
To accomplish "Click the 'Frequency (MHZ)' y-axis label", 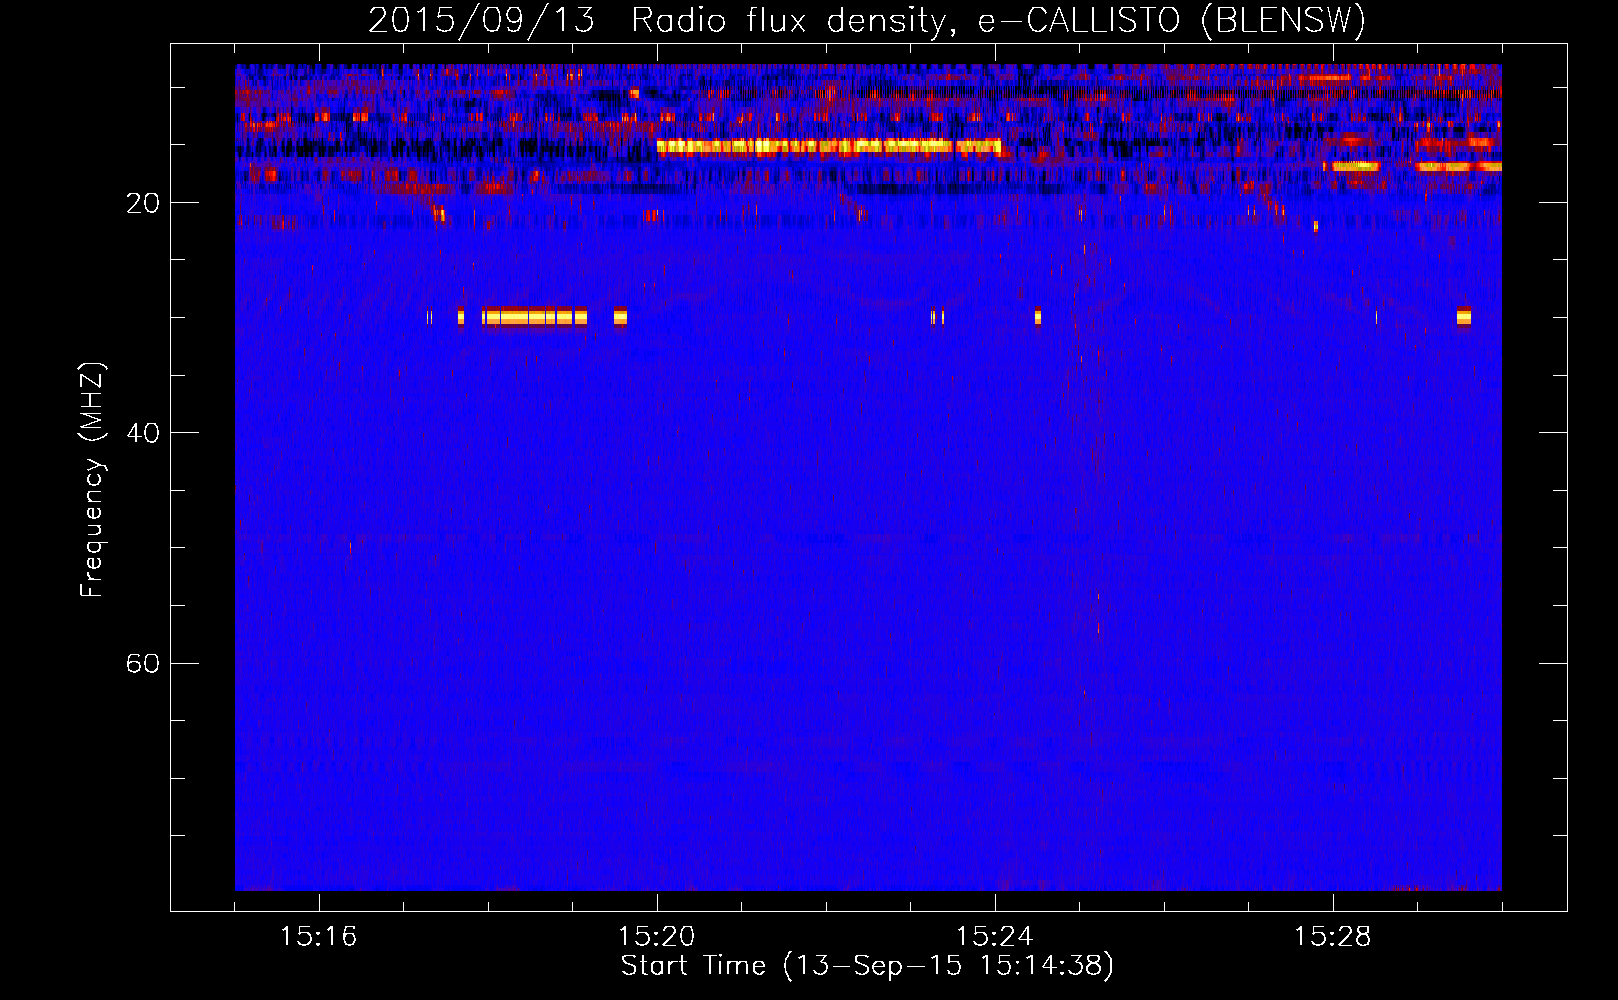I will click(92, 480).
